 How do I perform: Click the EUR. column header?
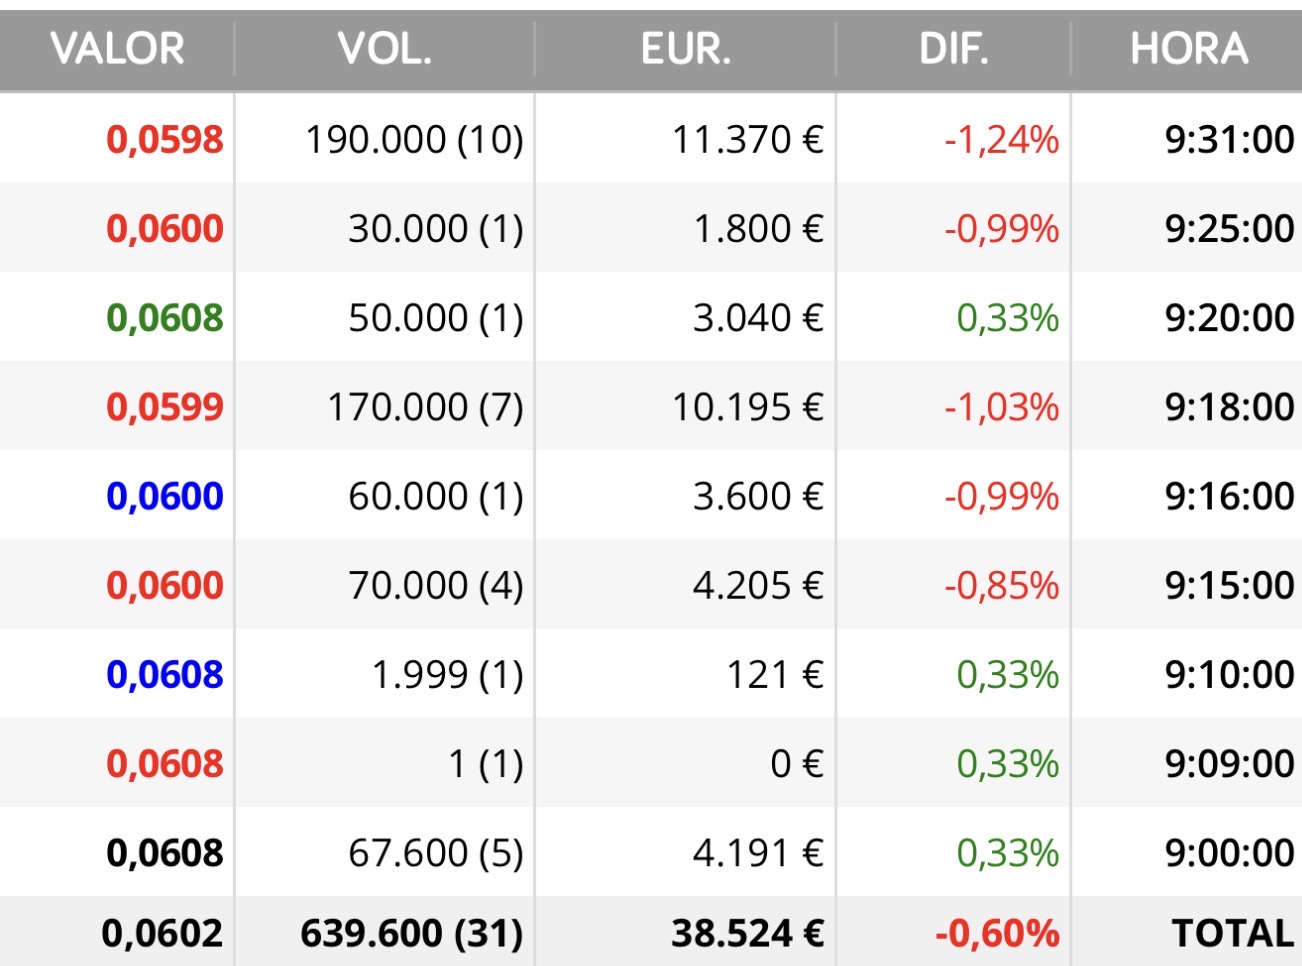coord(686,48)
